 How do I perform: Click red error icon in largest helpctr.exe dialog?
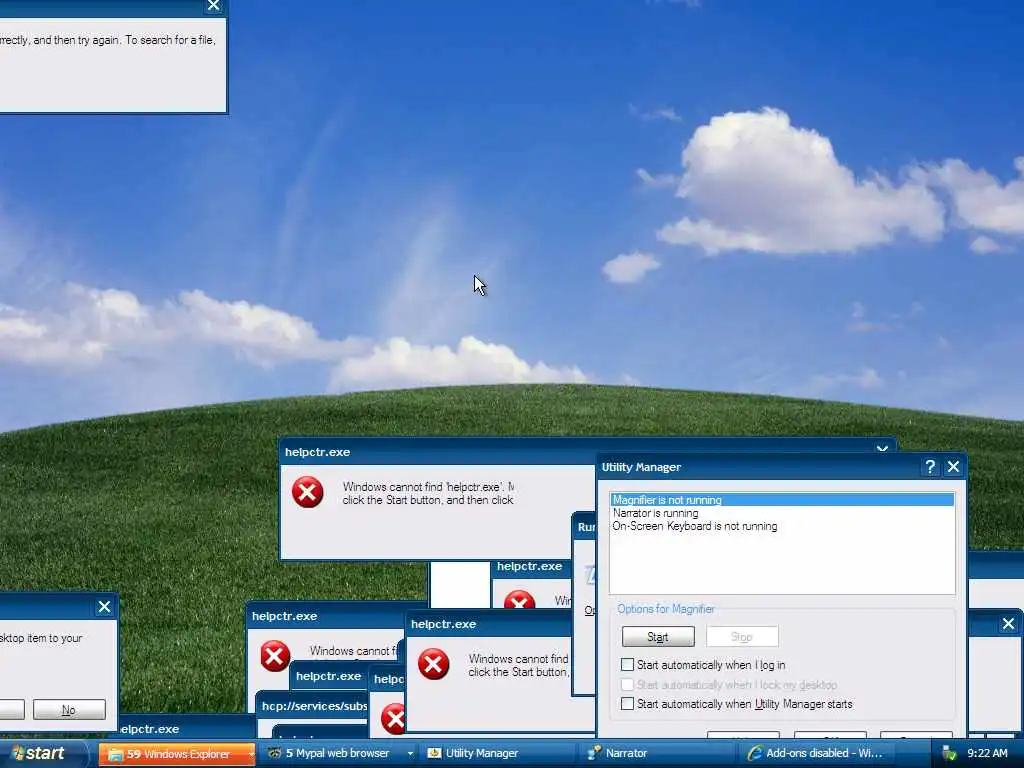308,492
